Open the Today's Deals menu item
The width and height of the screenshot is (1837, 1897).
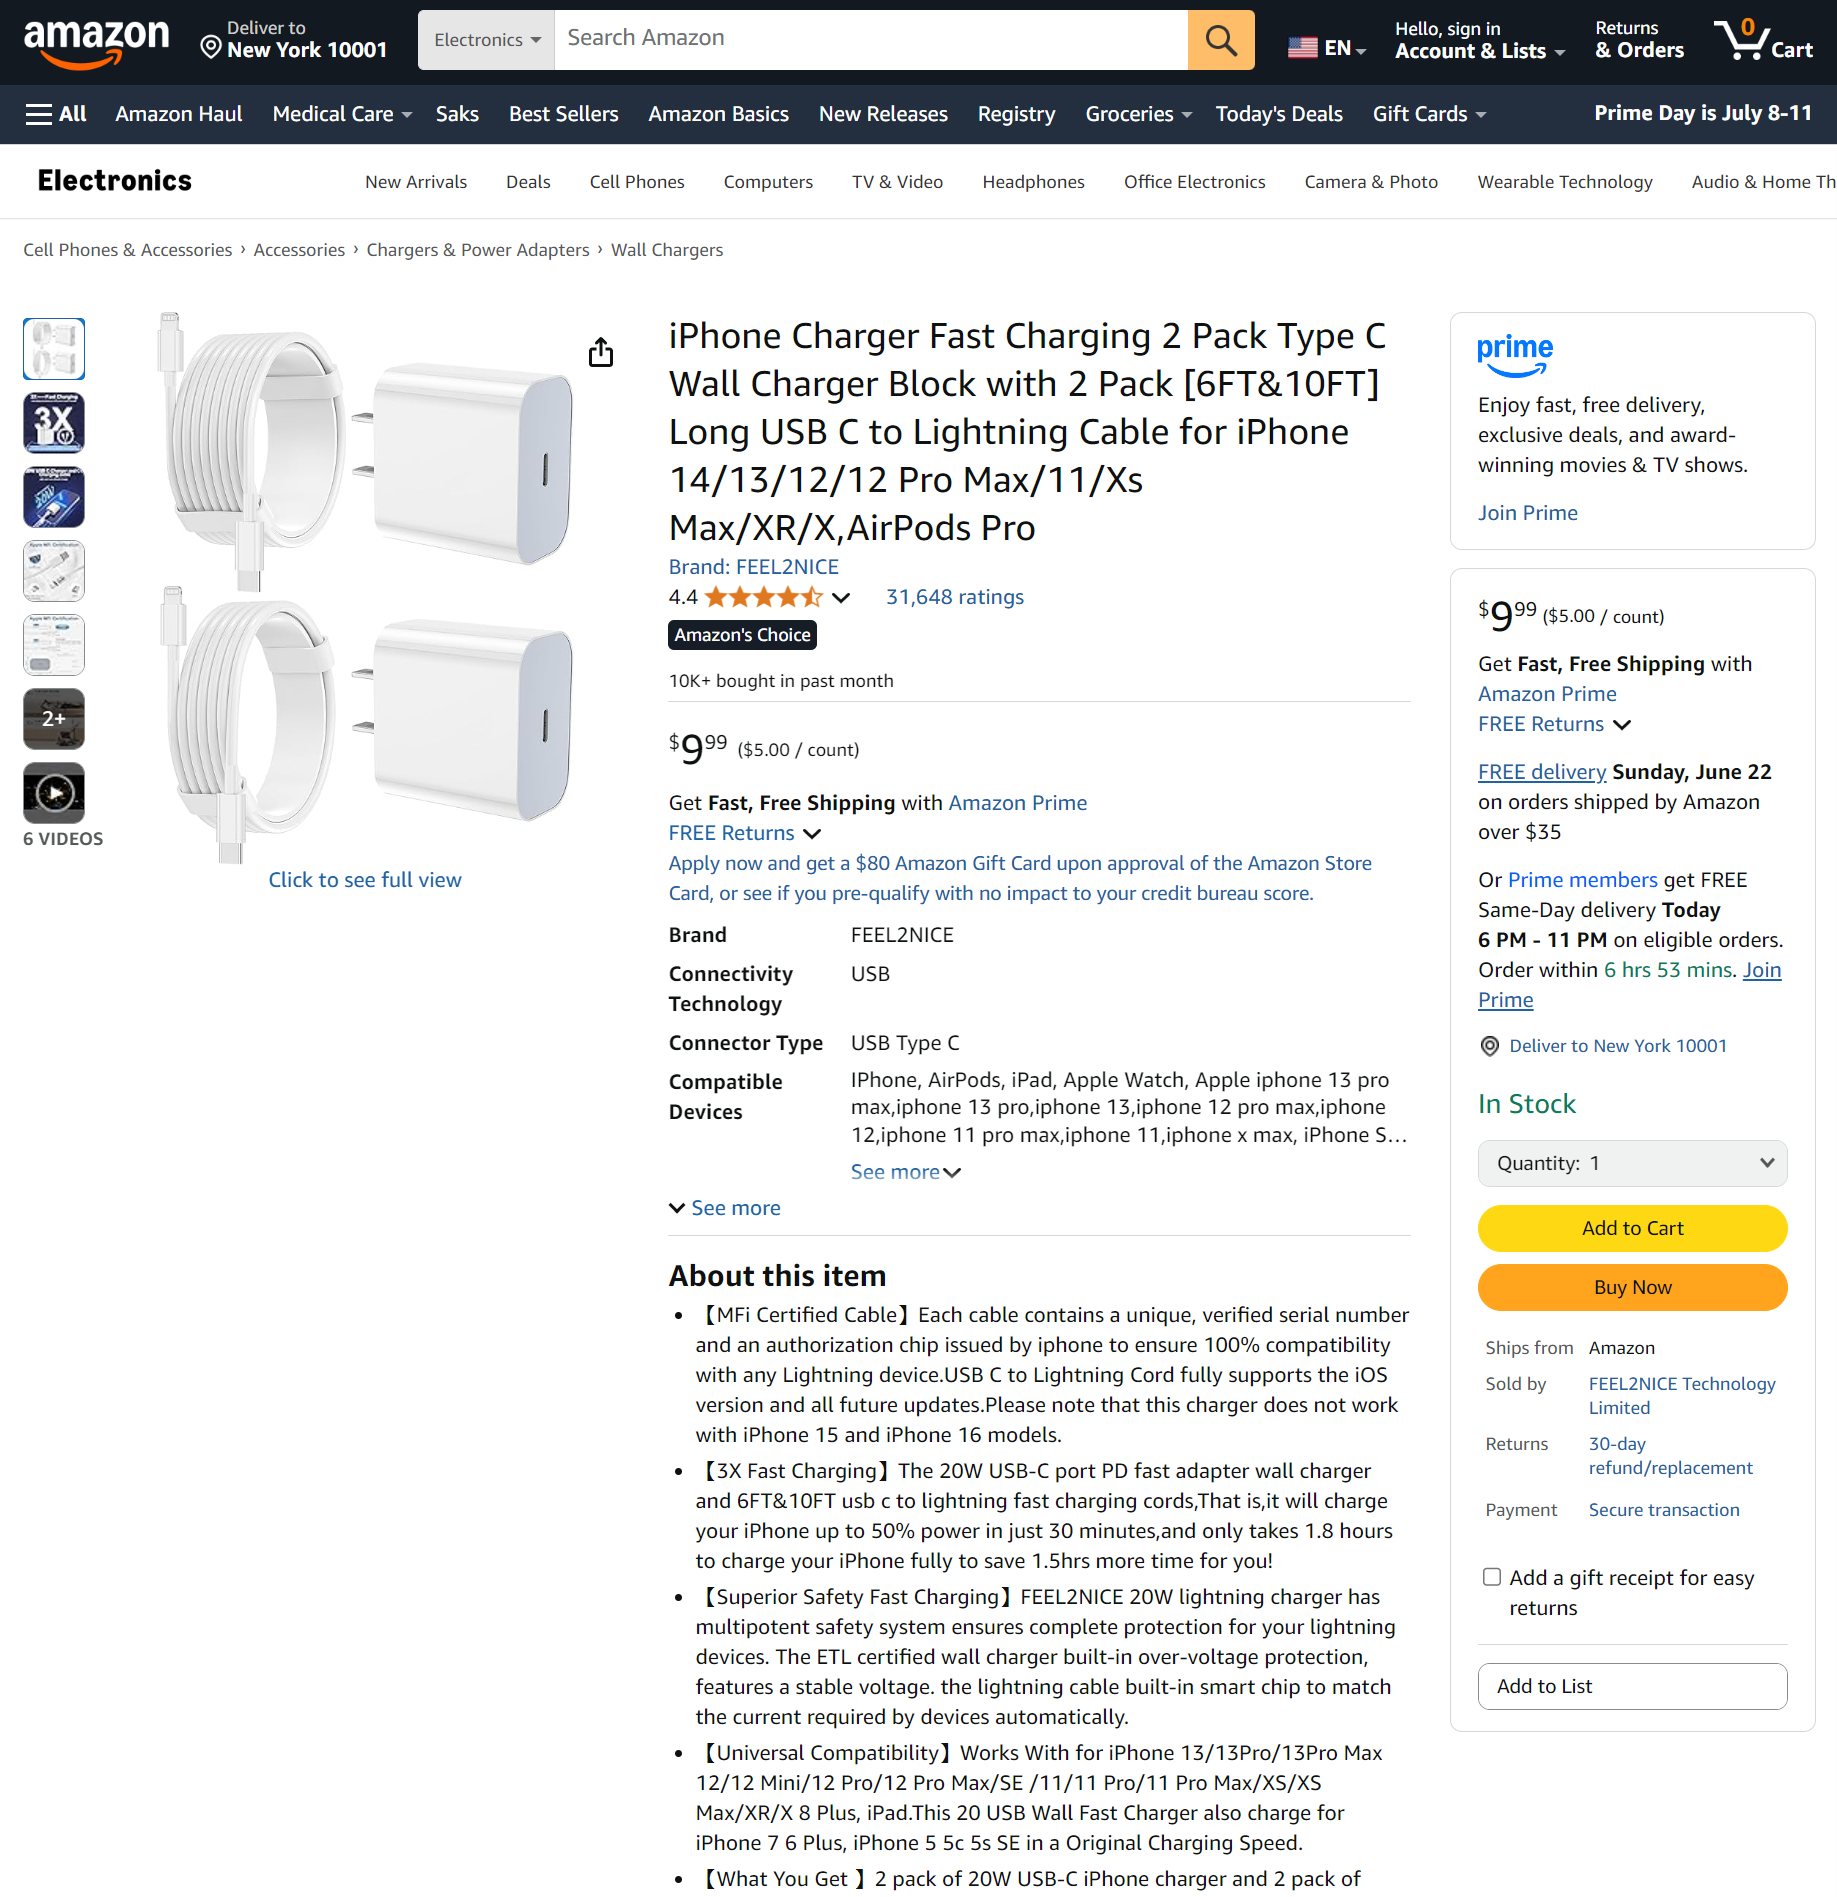[1279, 114]
